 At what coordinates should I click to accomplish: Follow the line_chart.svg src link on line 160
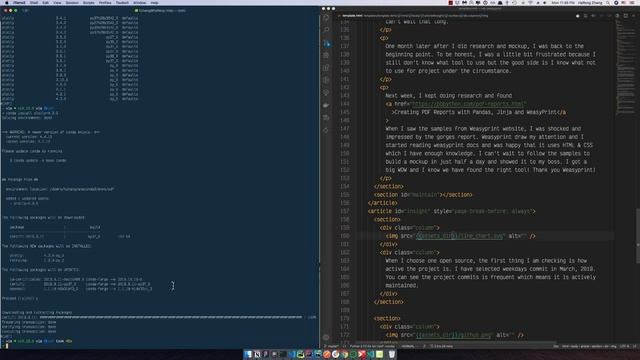460,236
